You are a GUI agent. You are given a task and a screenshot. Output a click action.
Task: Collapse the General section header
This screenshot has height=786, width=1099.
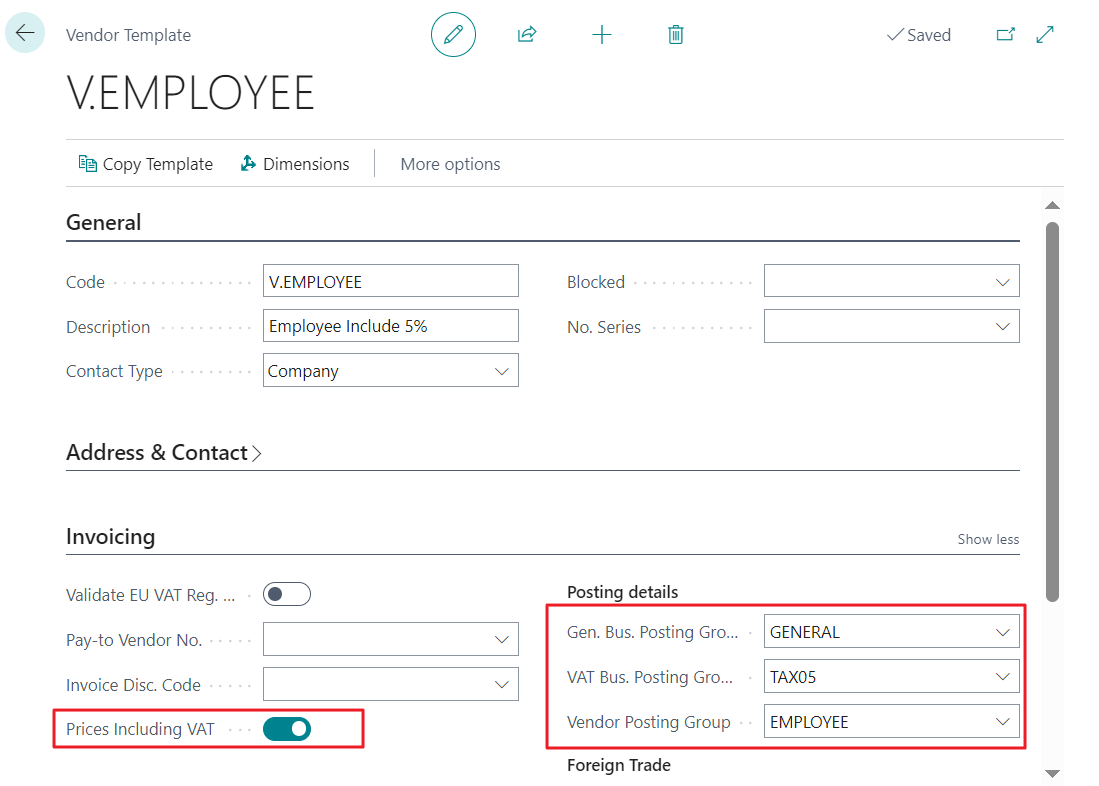coord(104,222)
